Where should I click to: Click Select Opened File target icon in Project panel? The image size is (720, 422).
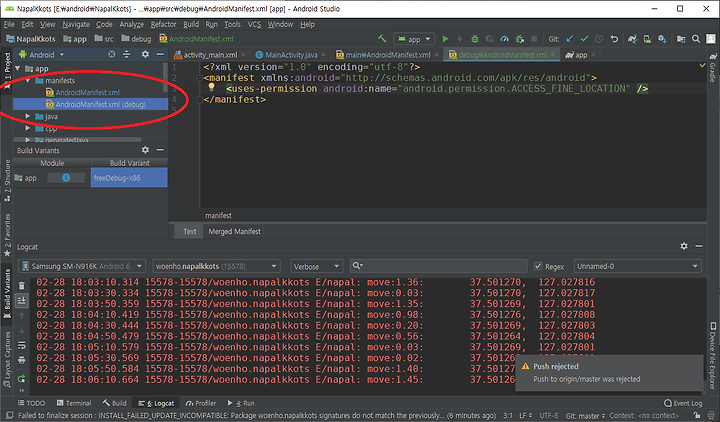coord(112,54)
